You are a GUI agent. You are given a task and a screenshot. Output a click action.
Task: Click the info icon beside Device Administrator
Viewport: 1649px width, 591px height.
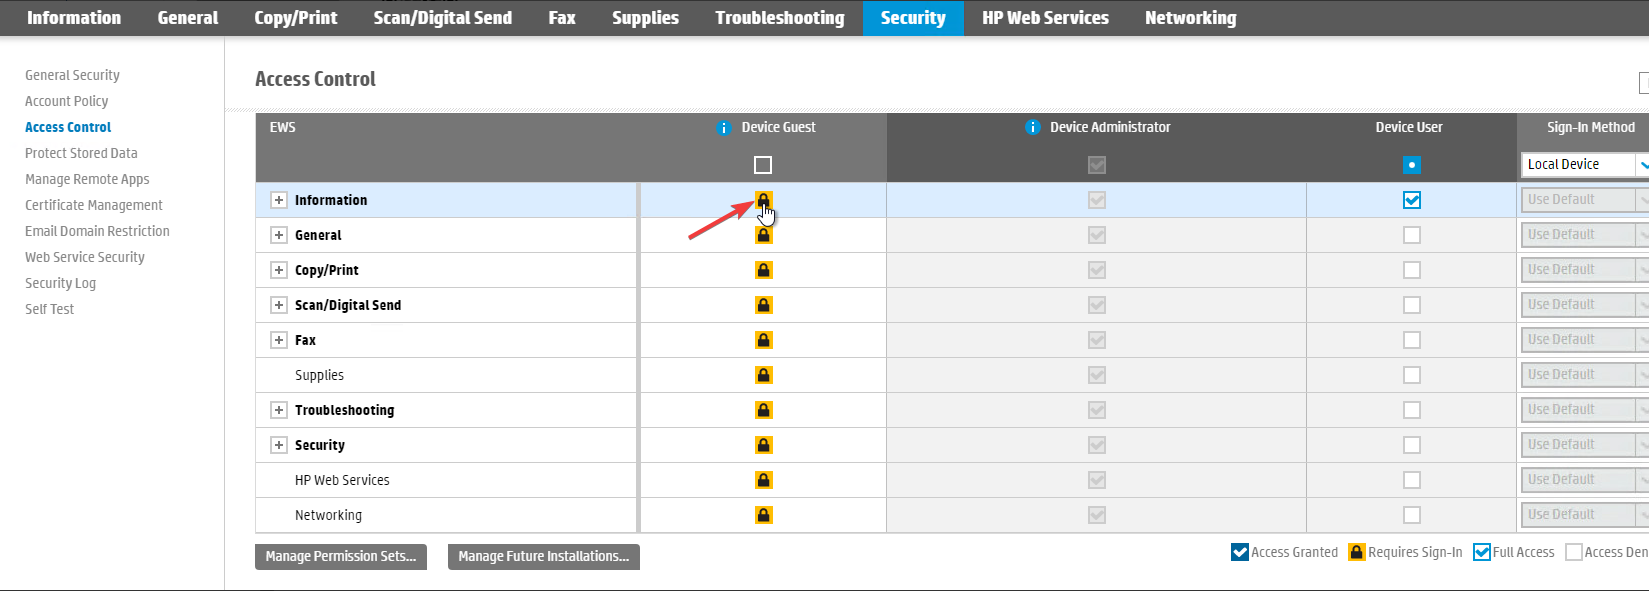(1033, 128)
